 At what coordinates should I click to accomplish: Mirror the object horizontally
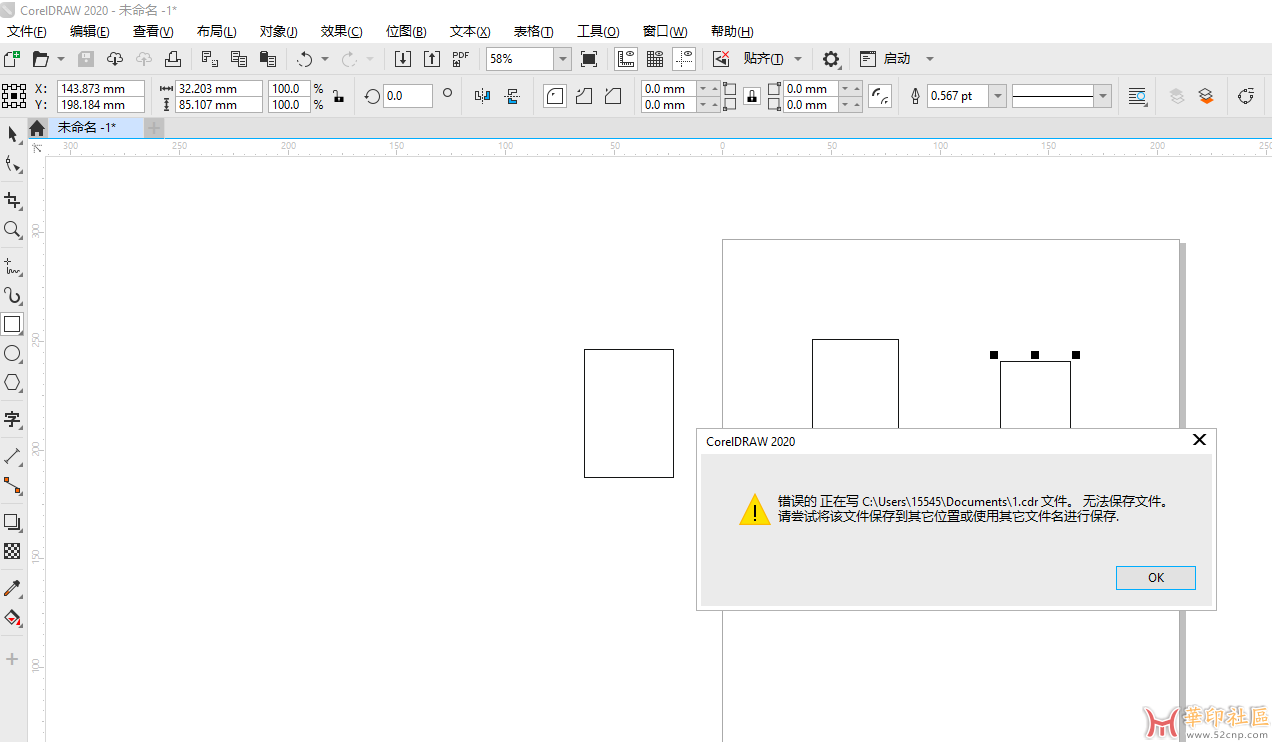(x=483, y=96)
